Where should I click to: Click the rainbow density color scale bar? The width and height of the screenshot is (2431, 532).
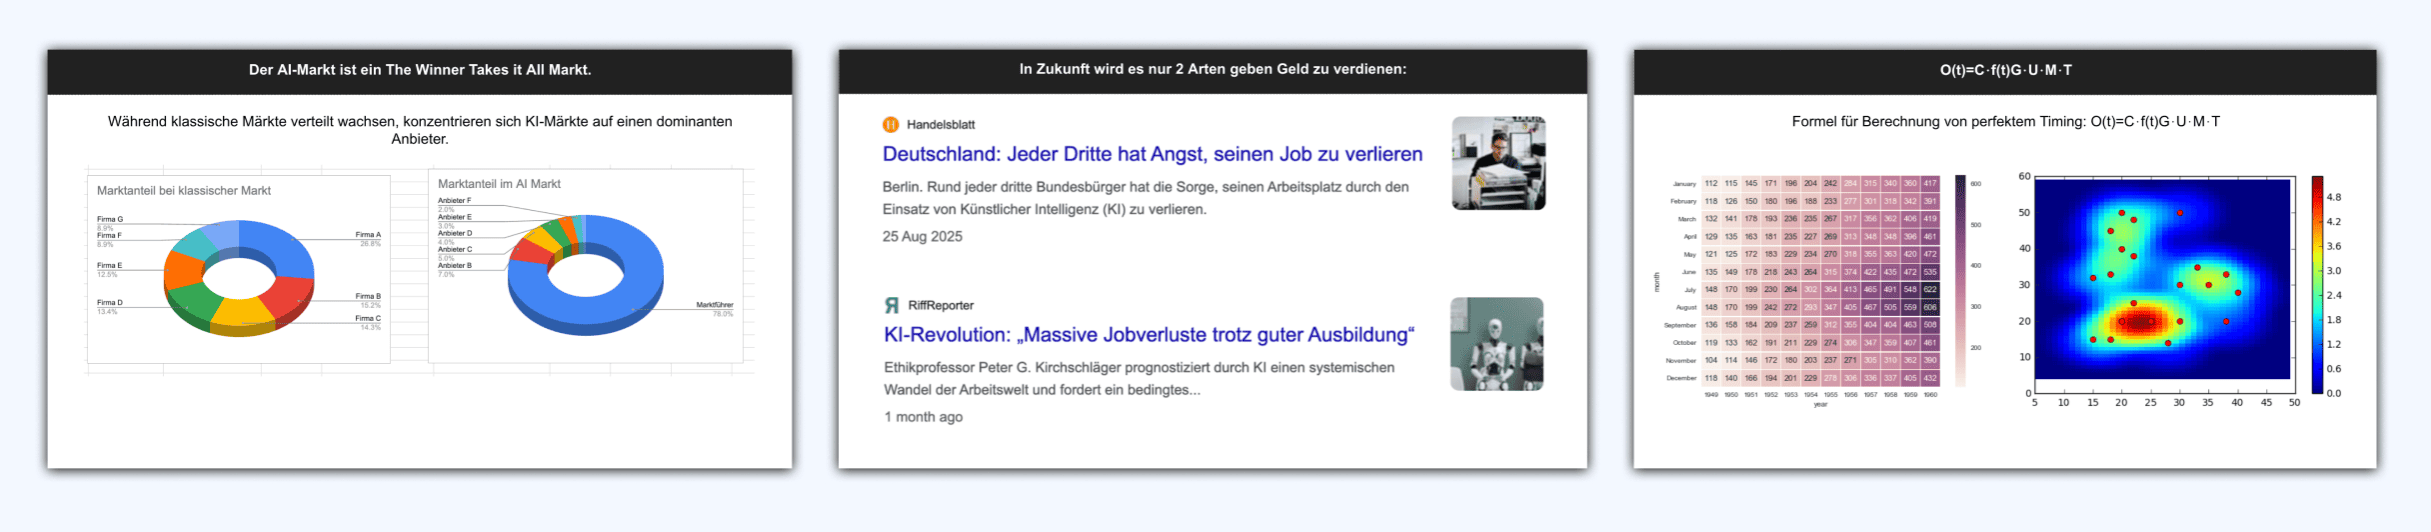click(2317, 285)
